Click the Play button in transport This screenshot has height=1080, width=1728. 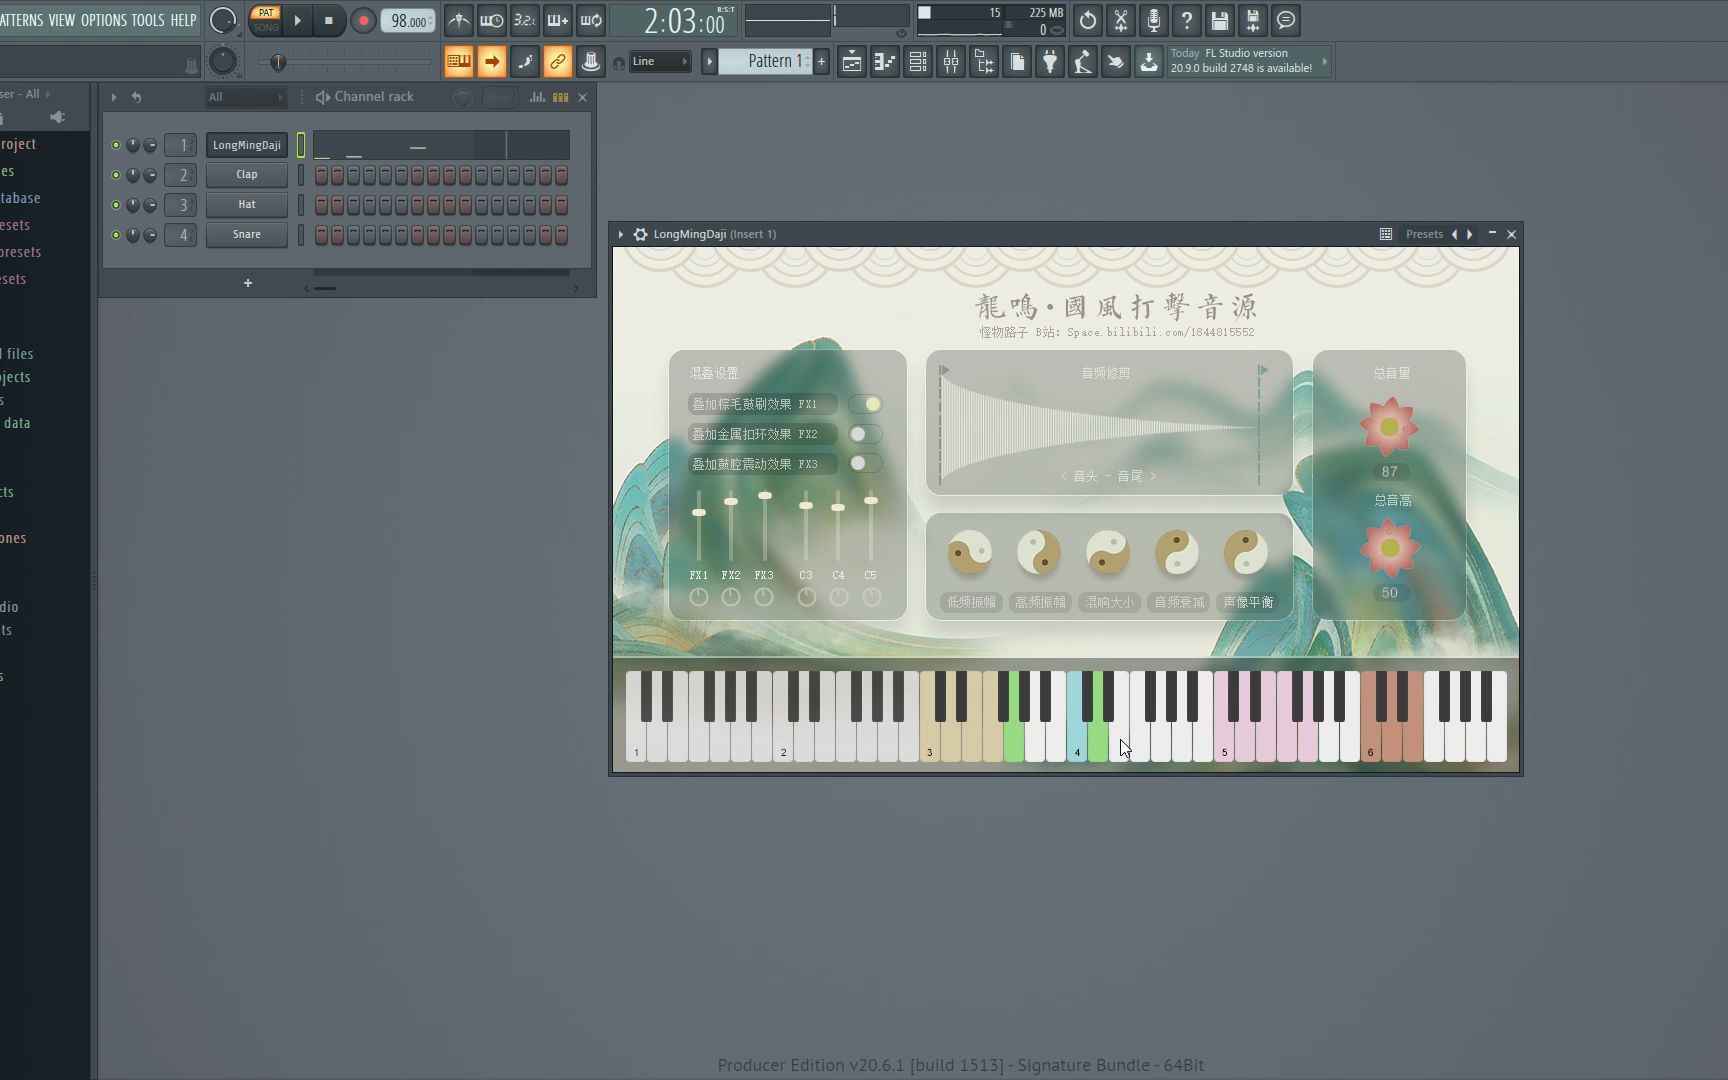tap(297, 20)
